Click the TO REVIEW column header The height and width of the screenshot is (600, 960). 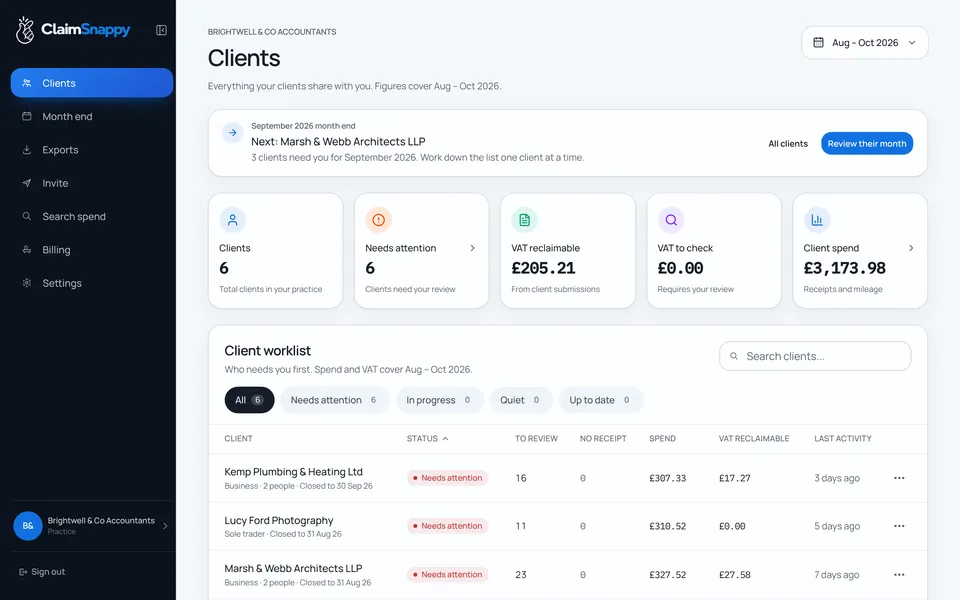click(536, 438)
